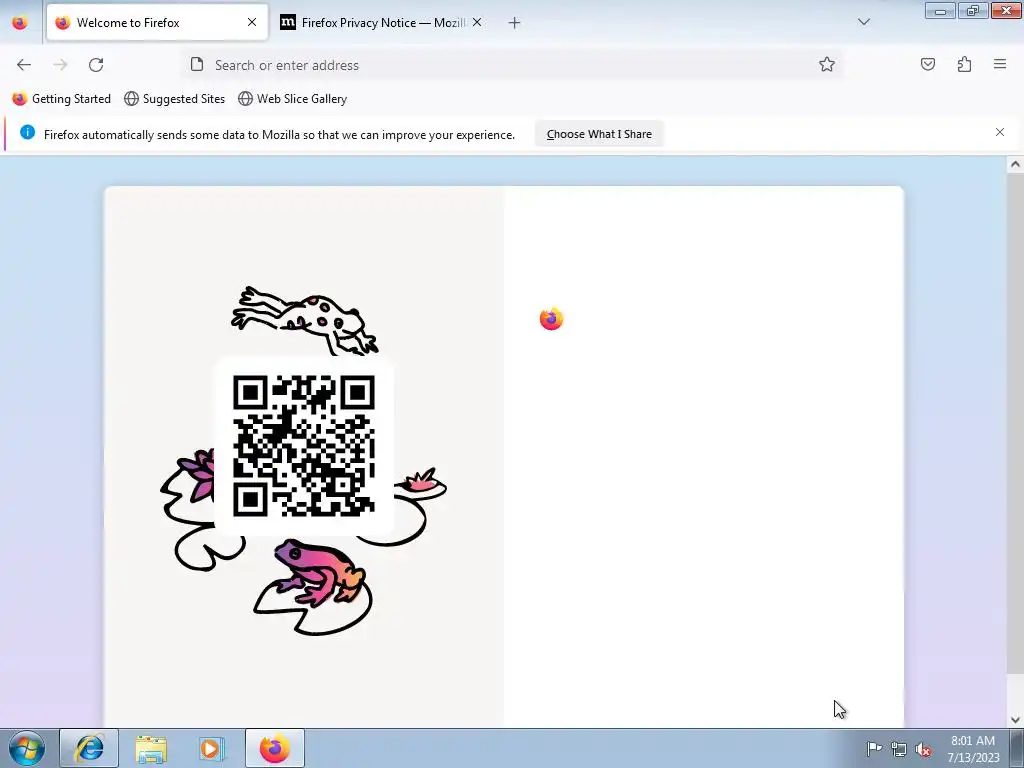Click the page identity icon in address bar

click(x=197, y=64)
